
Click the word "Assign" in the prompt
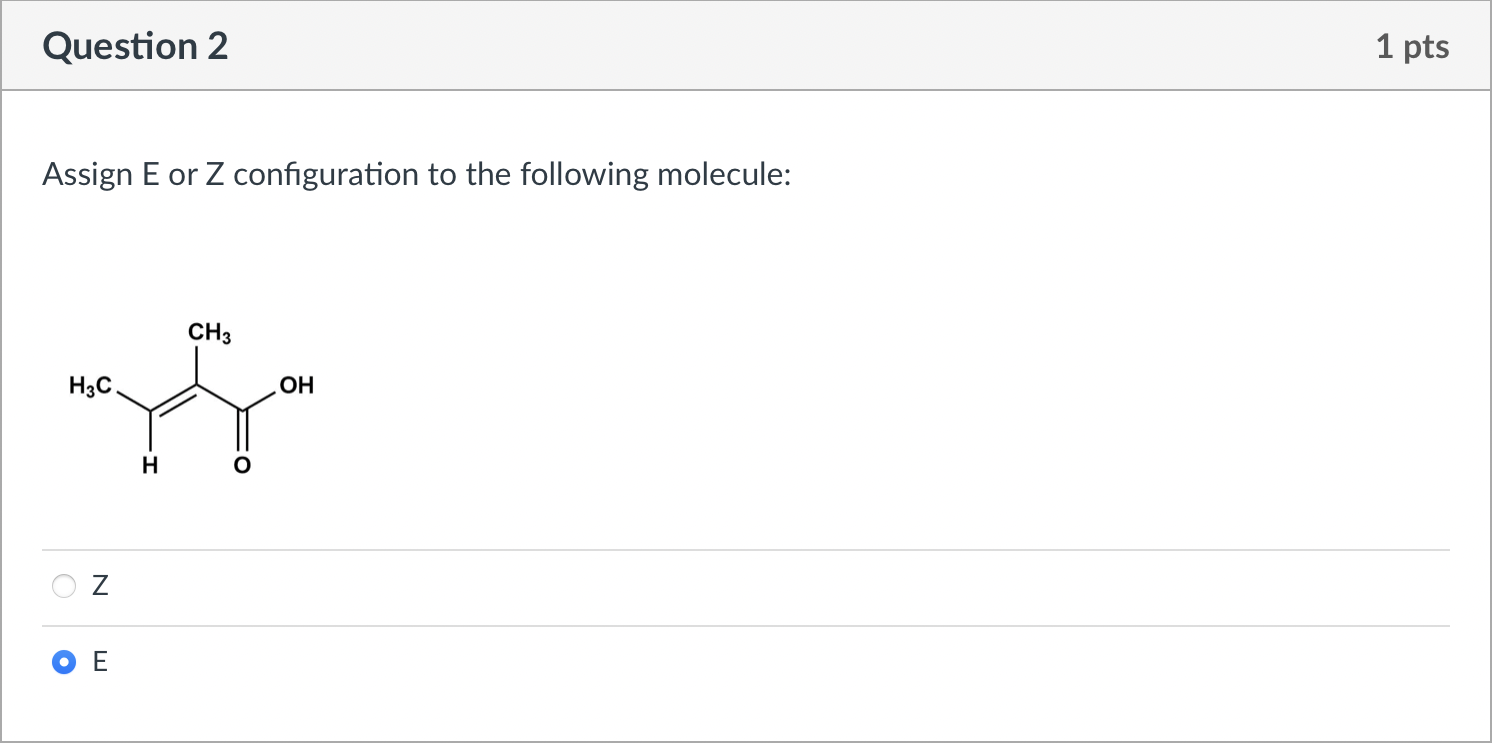click(x=87, y=175)
